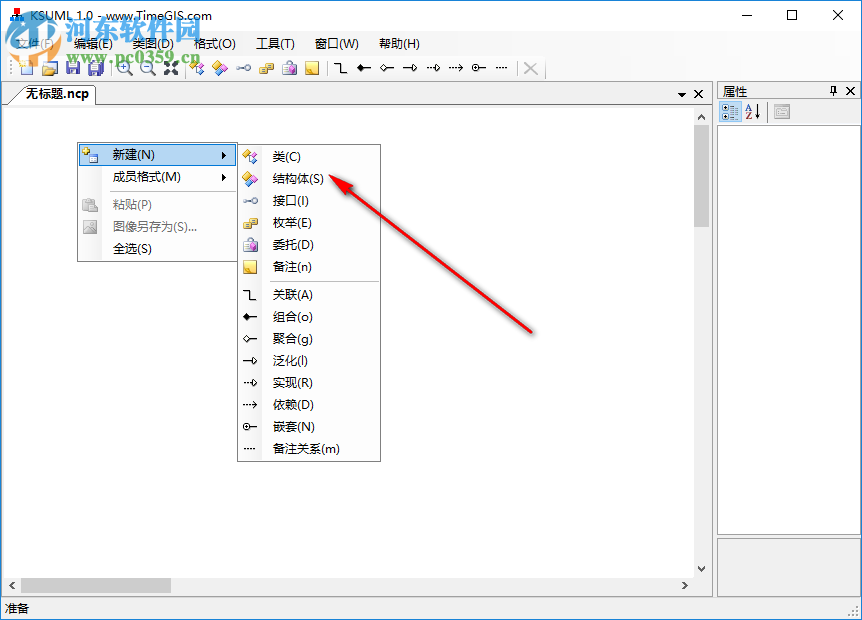Select the Interface tool on the toolbar
862x620 pixels.
[x=243, y=68]
